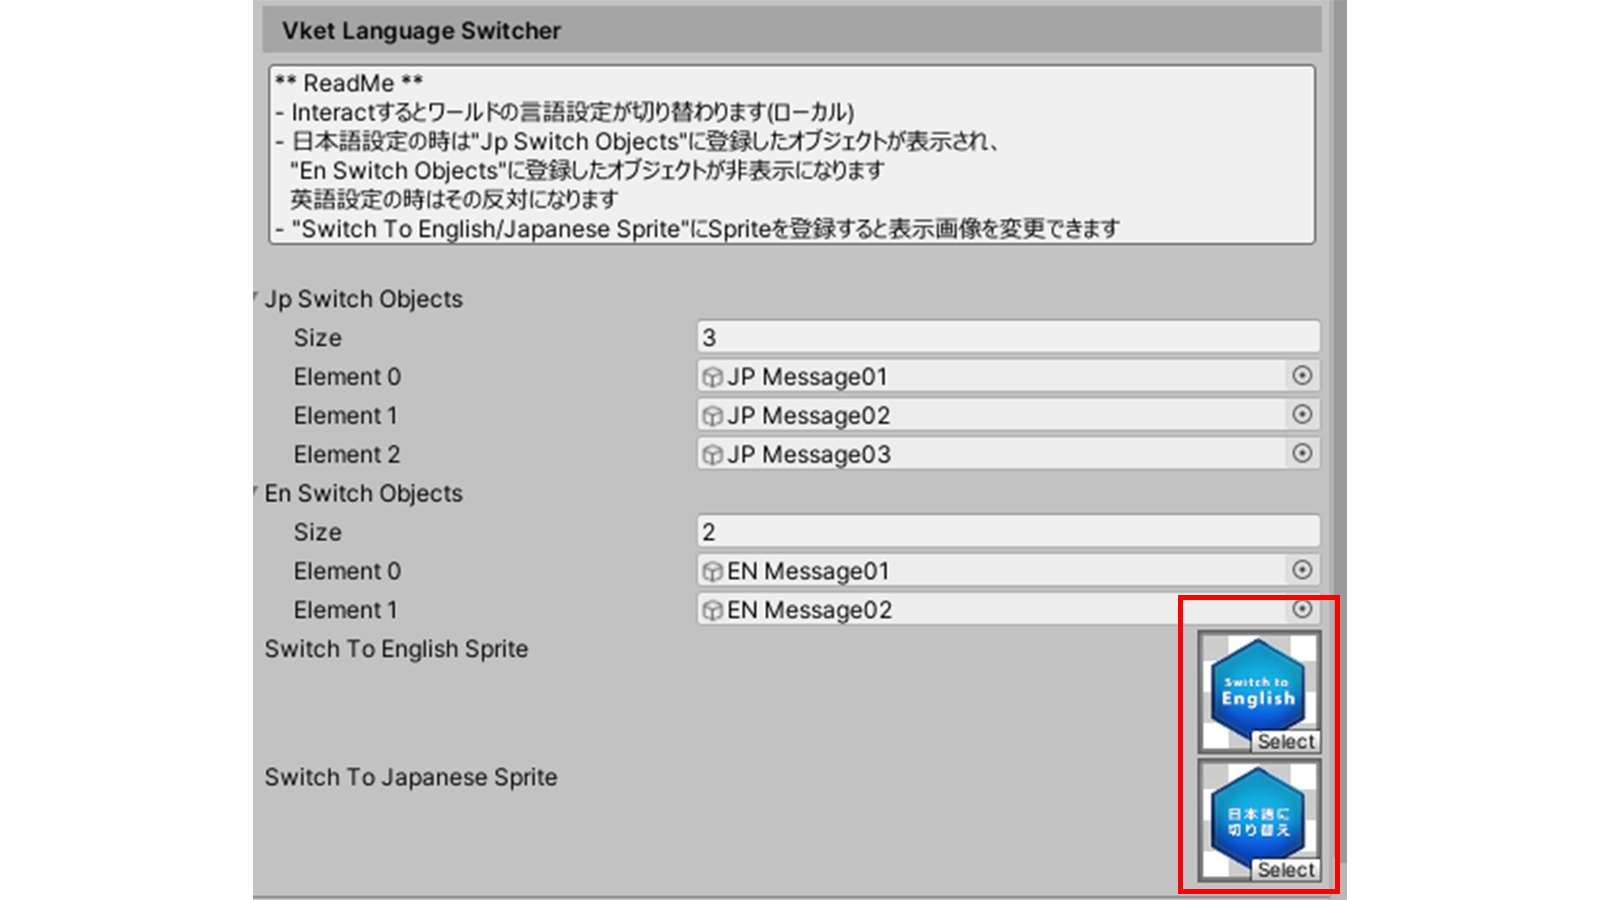This screenshot has width=1600, height=900.
Task: Select the JP Message01 object field
Action: tap(1008, 376)
